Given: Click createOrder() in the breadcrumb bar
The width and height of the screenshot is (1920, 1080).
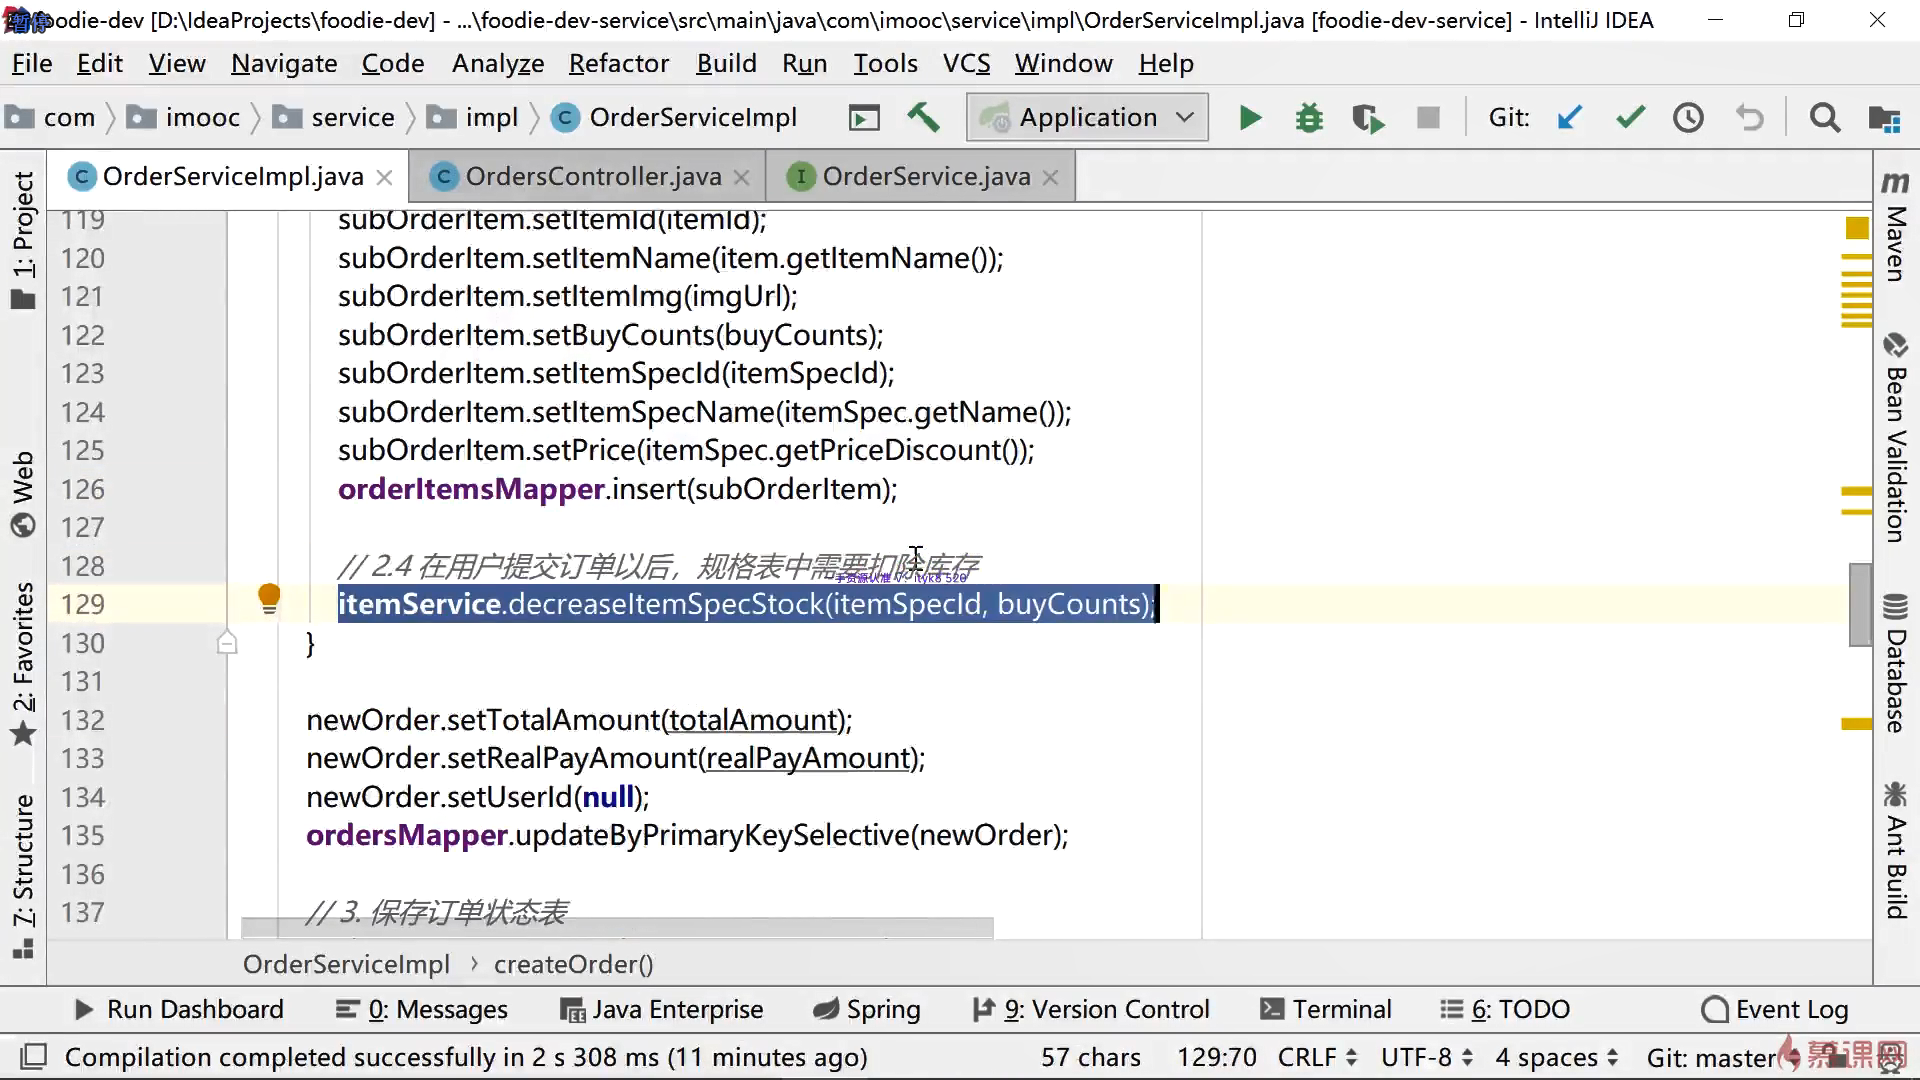Looking at the screenshot, I should tap(573, 964).
